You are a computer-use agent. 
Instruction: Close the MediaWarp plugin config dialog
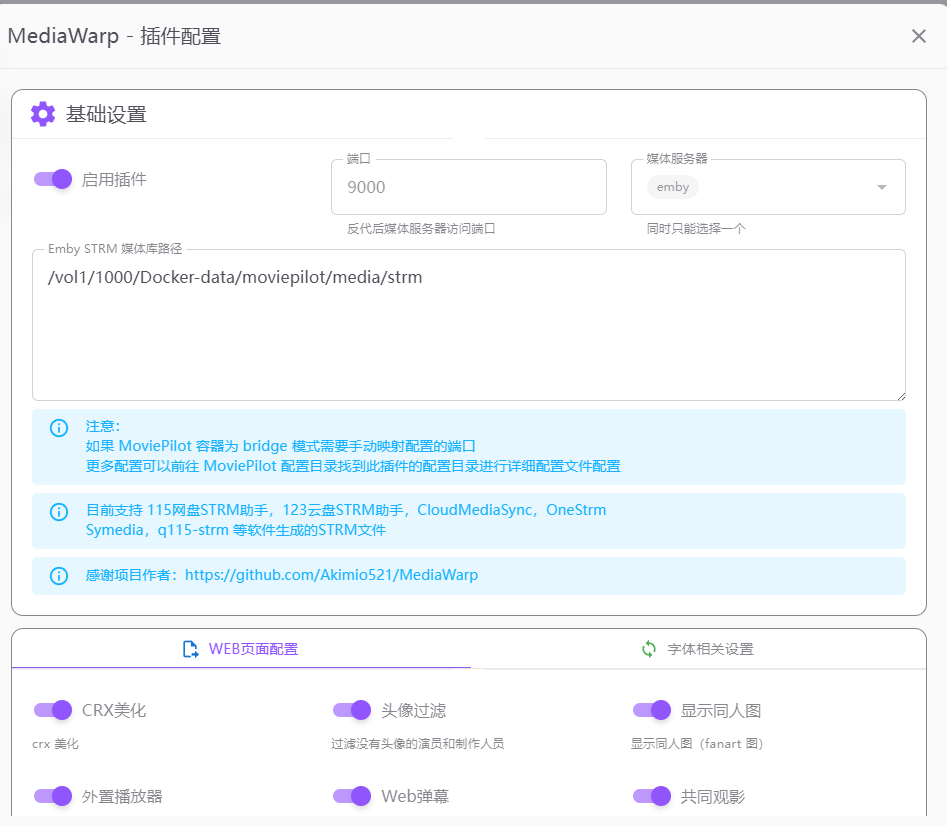point(918,37)
